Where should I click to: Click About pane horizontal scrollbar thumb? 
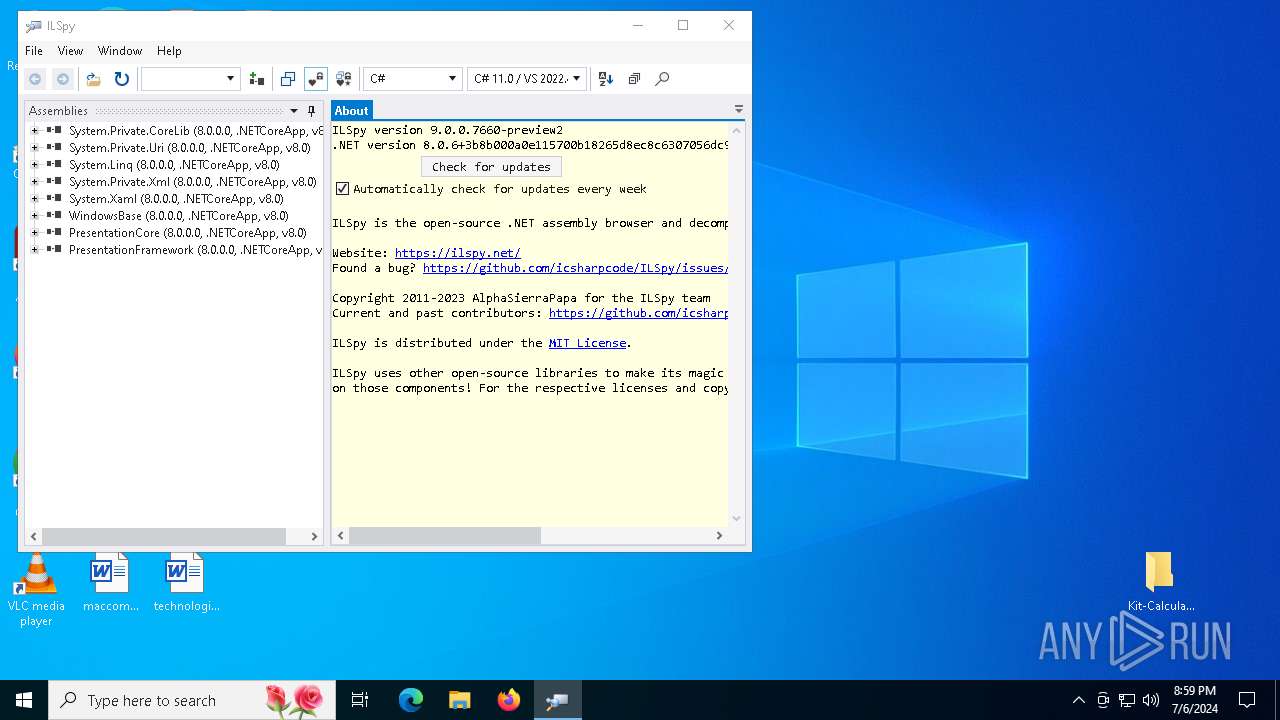pyautogui.click(x=445, y=536)
